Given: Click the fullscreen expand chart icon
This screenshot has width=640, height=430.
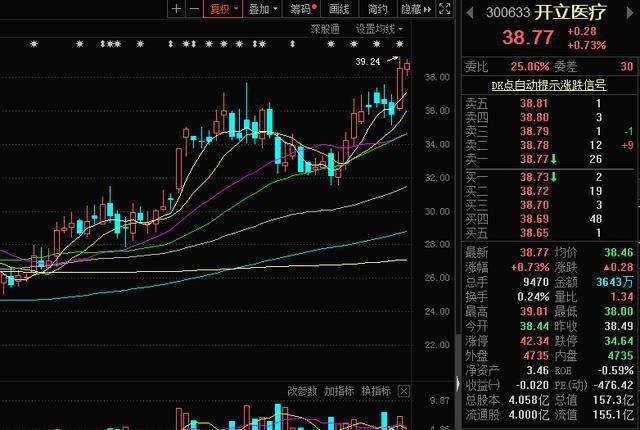Looking at the screenshot, I should point(445,9).
